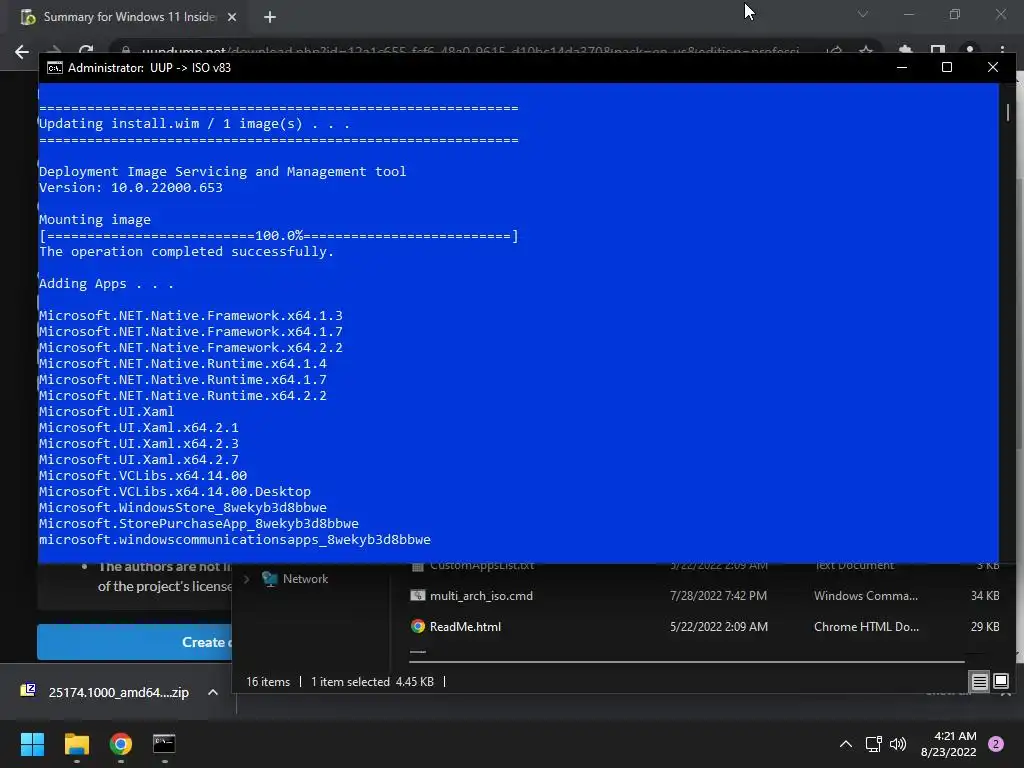Click the command prompt window system icon
Screen dimensions: 1024x768
[55, 68]
